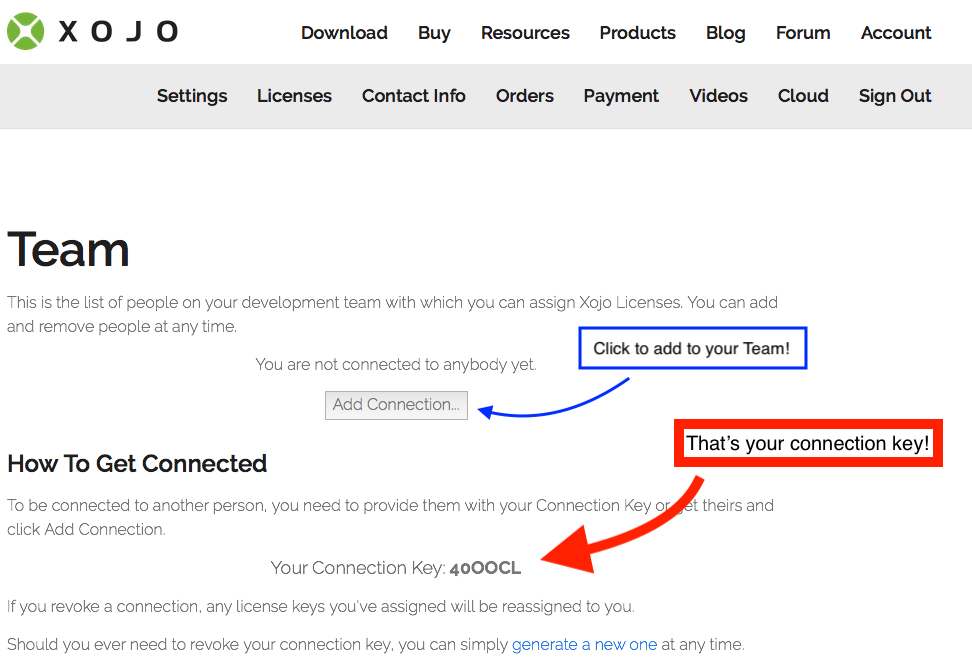The width and height of the screenshot is (972, 668).
Task: View the Contact Info tab
Action: pyautogui.click(x=413, y=96)
